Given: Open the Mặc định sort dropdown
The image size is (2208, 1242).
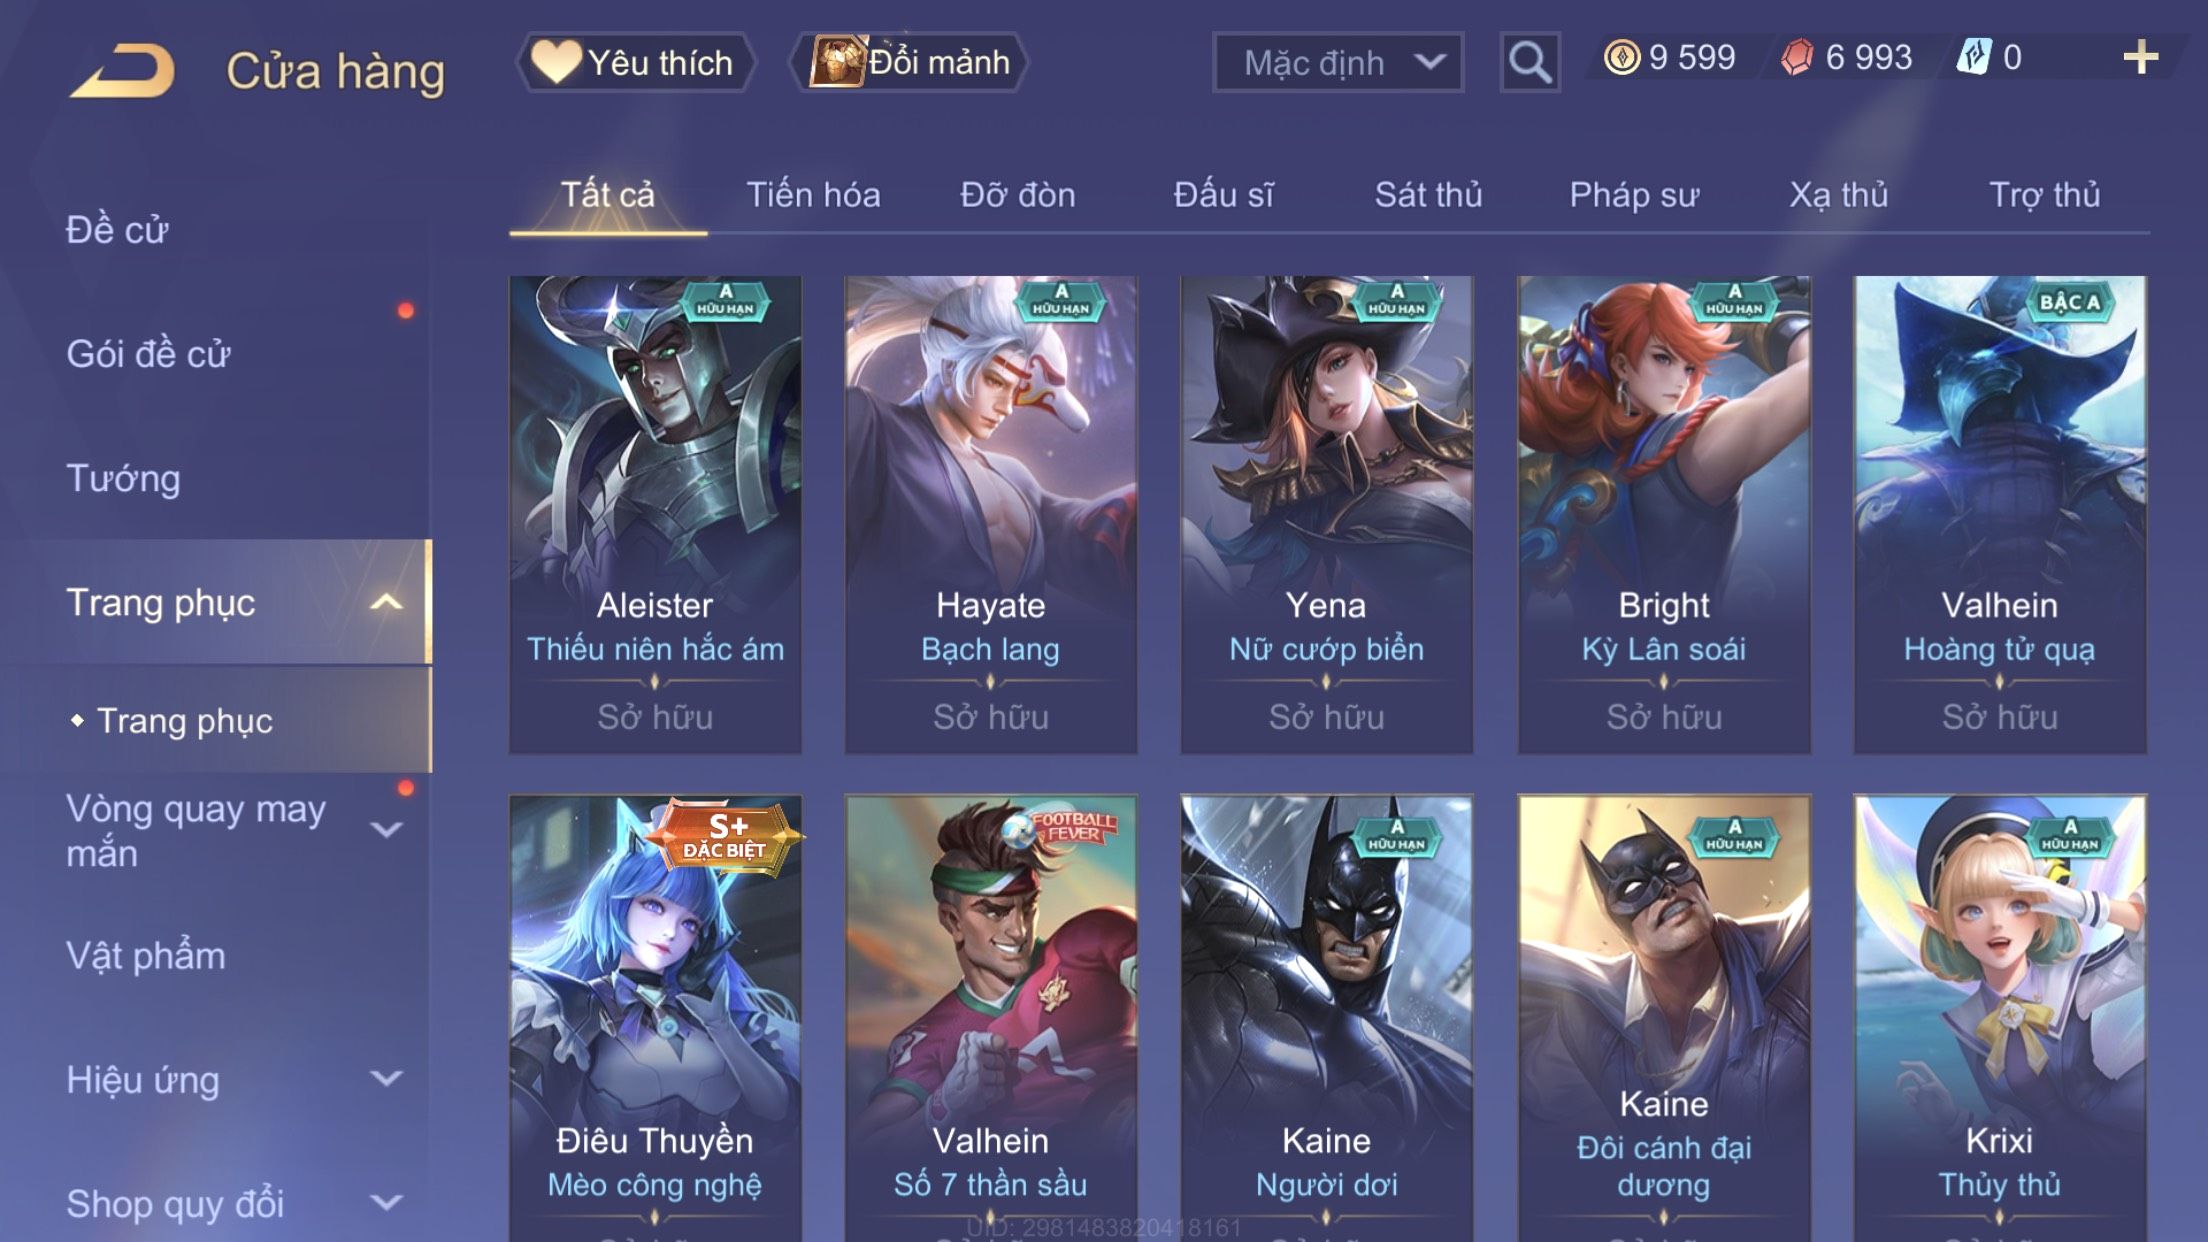Looking at the screenshot, I should tap(1338, 62).
